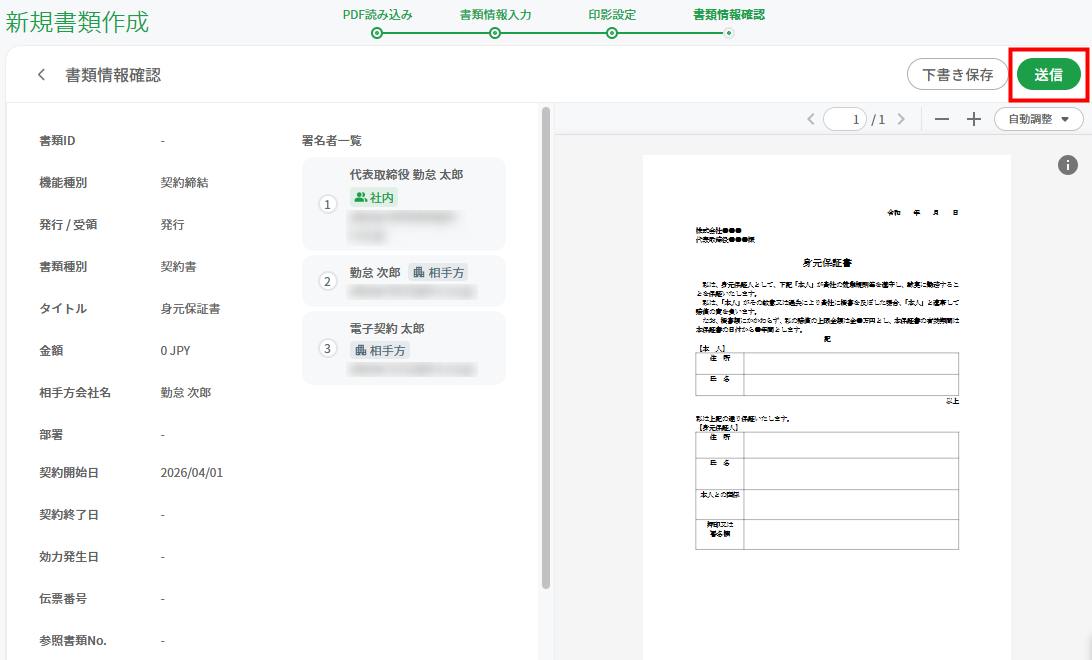Open the 自動調整 zoom dropdown
The height and width of the screenshot is (660, 1092).
click(1038, 119)
